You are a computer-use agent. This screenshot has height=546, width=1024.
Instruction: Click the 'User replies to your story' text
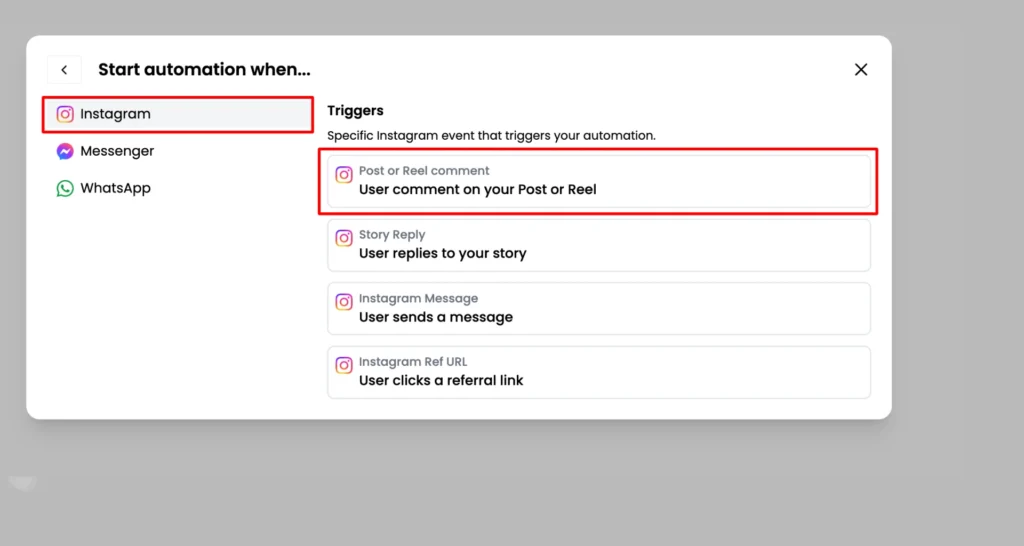443,253
